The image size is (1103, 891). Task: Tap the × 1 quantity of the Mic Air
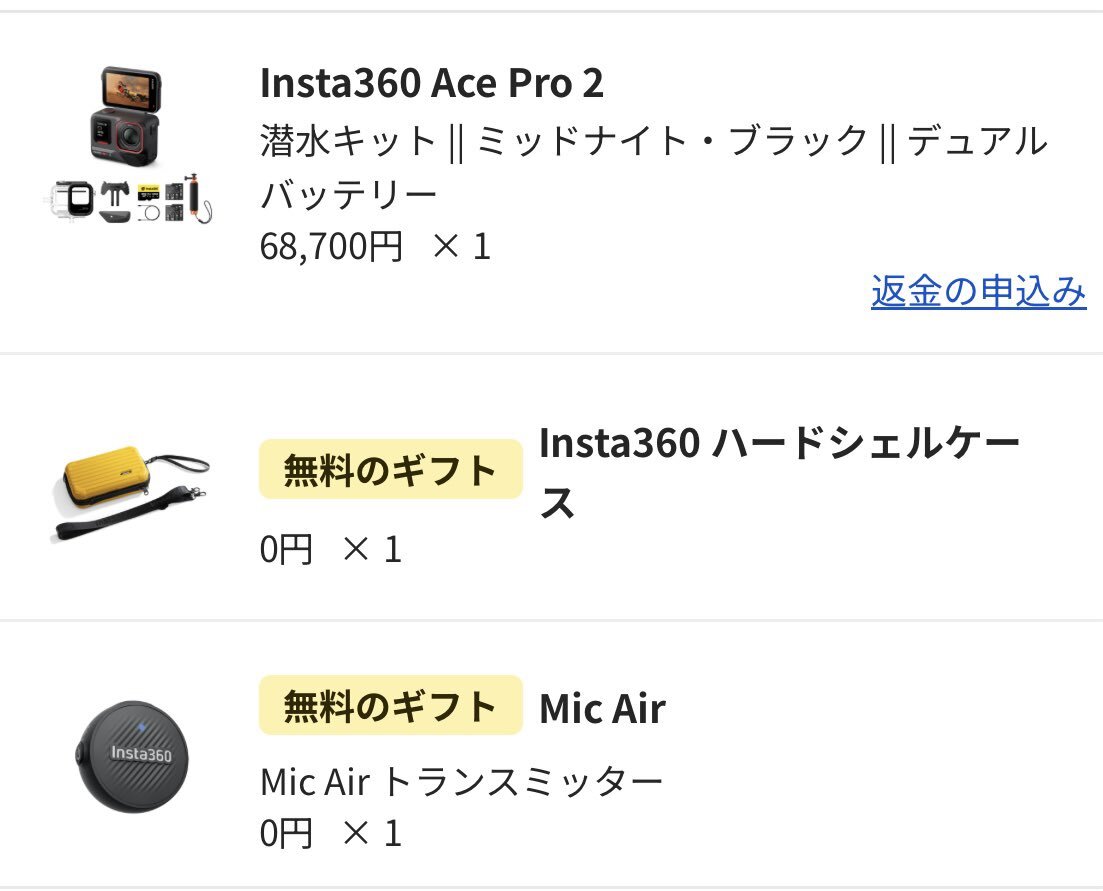(371, 833)
